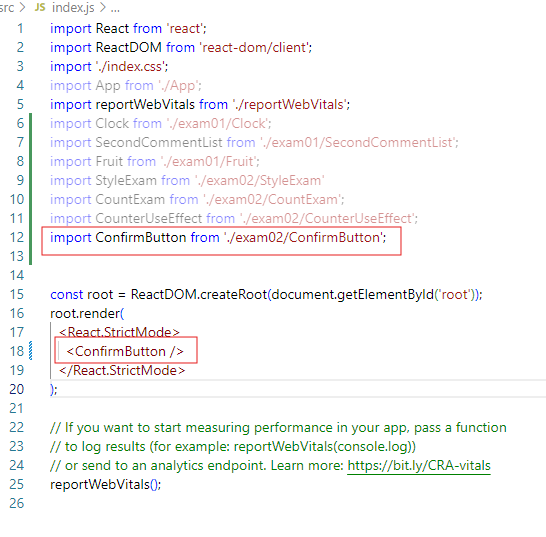The width and height of the screenshot is (546, 537).
Task: Click line number 26 in gutter
Action: tap(17, 504)
